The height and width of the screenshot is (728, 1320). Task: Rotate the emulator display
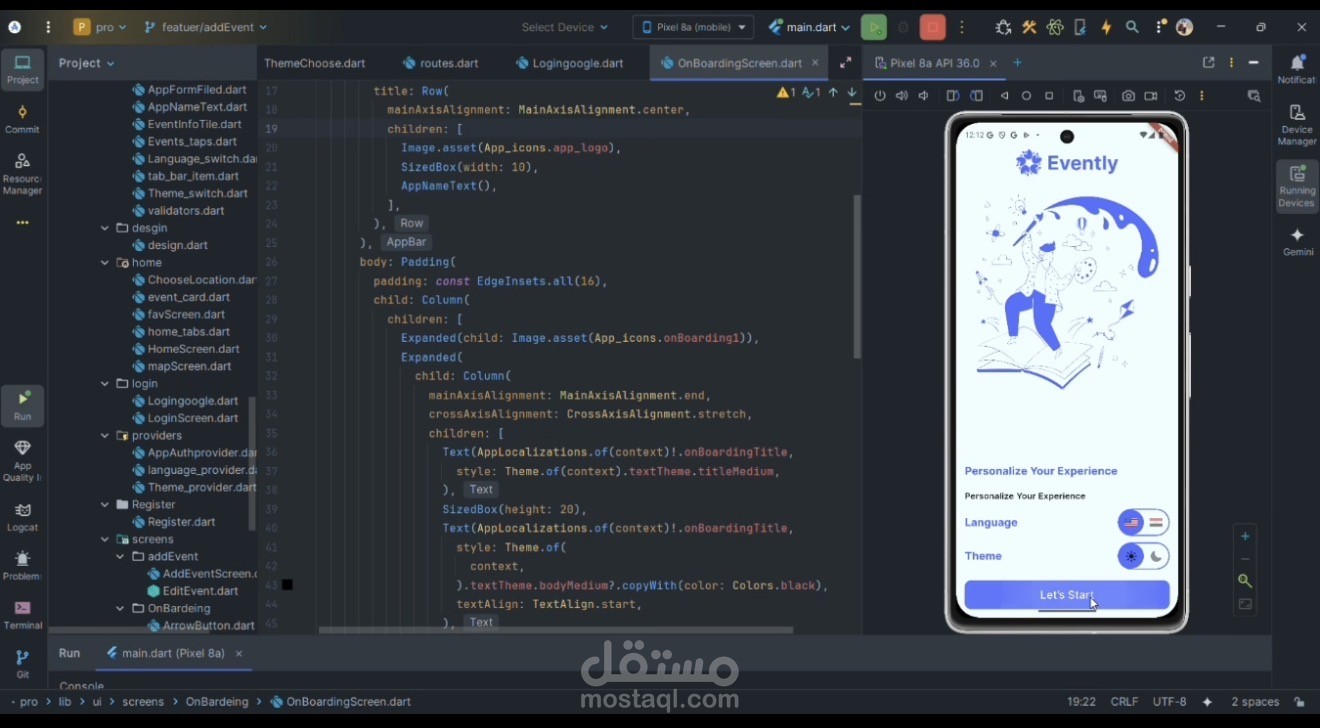(951, 95)
